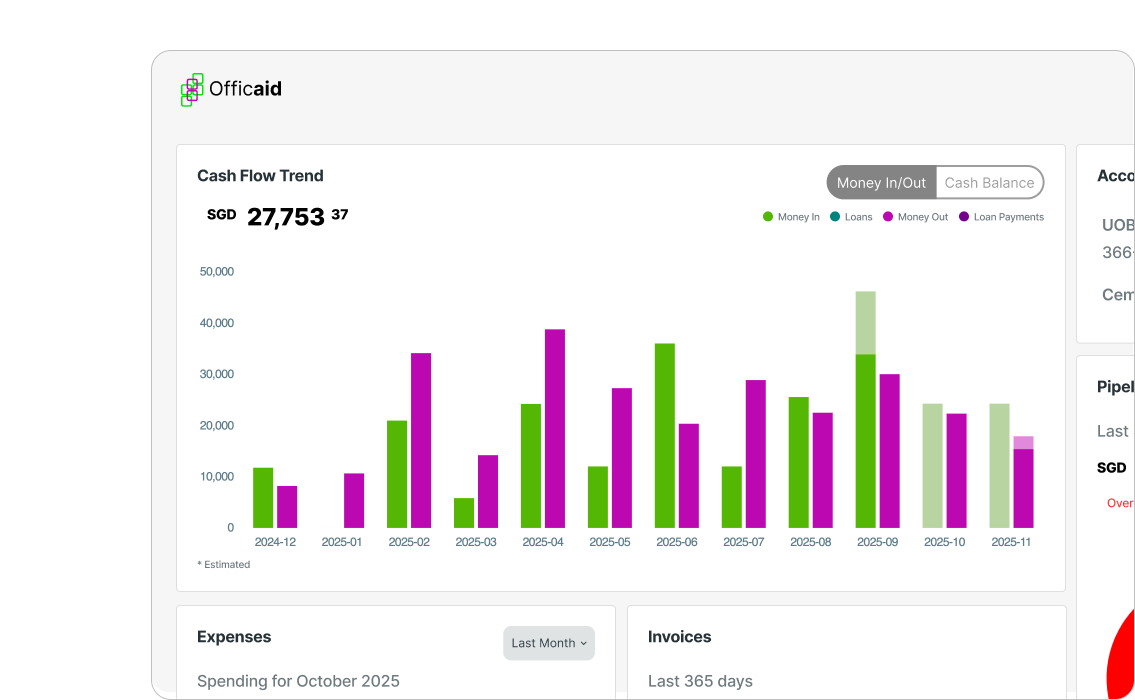Open the Invoices card title
The image size is (1135, 700).
pos(679,637)
